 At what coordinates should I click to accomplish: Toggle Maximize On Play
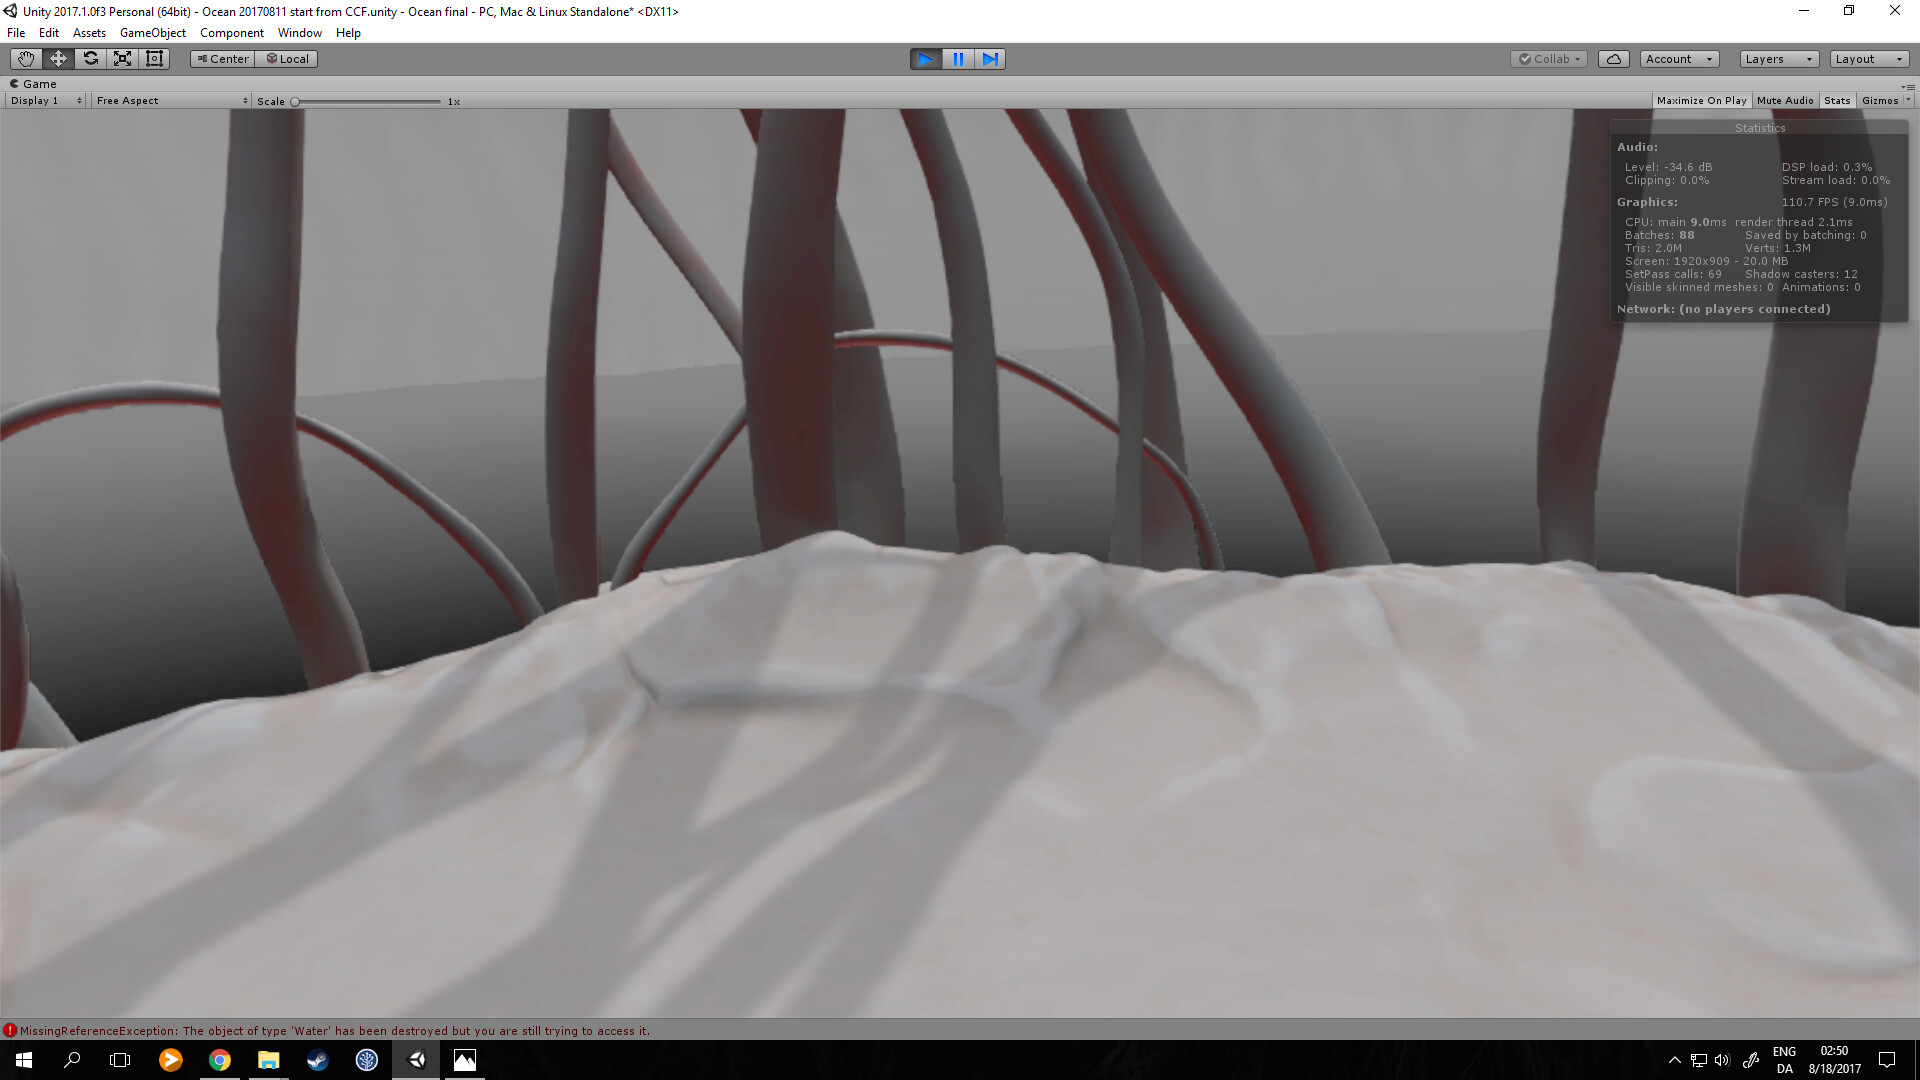[1701, 100]
